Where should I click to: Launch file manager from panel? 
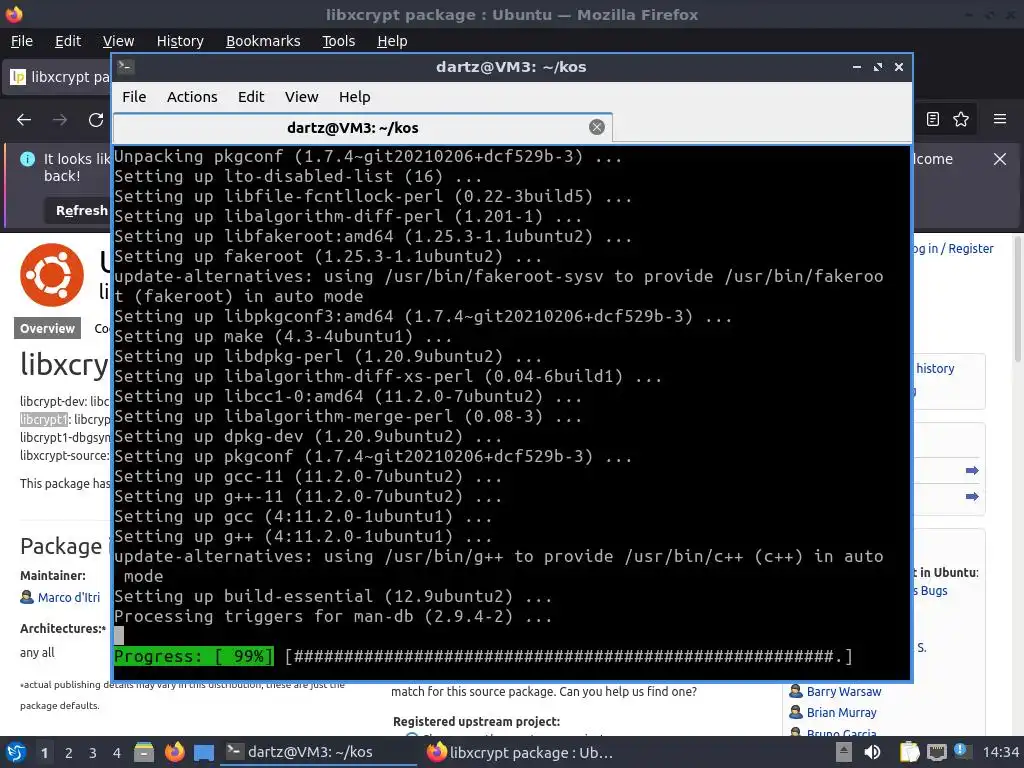pos(144,752)
